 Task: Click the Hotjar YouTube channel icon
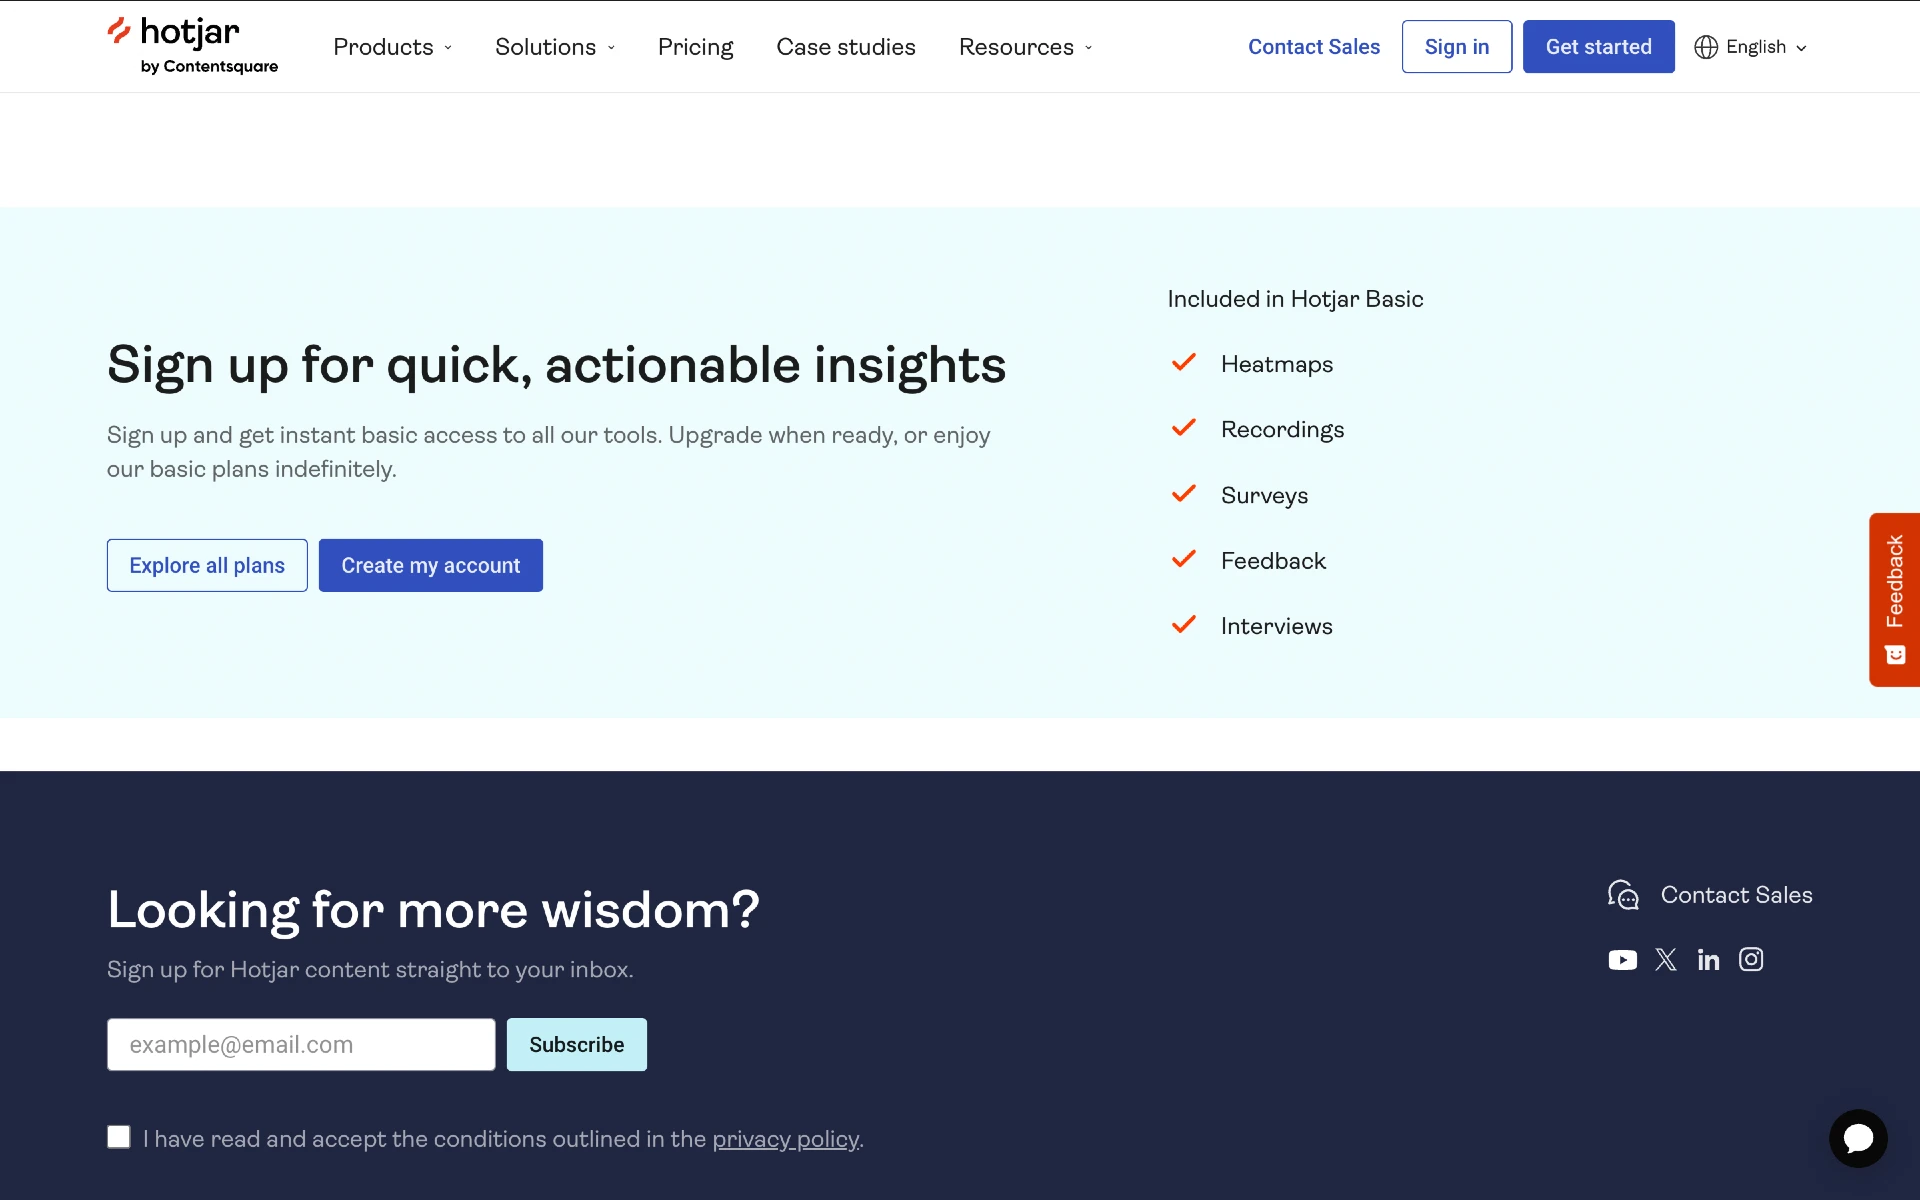(1621, 959)
